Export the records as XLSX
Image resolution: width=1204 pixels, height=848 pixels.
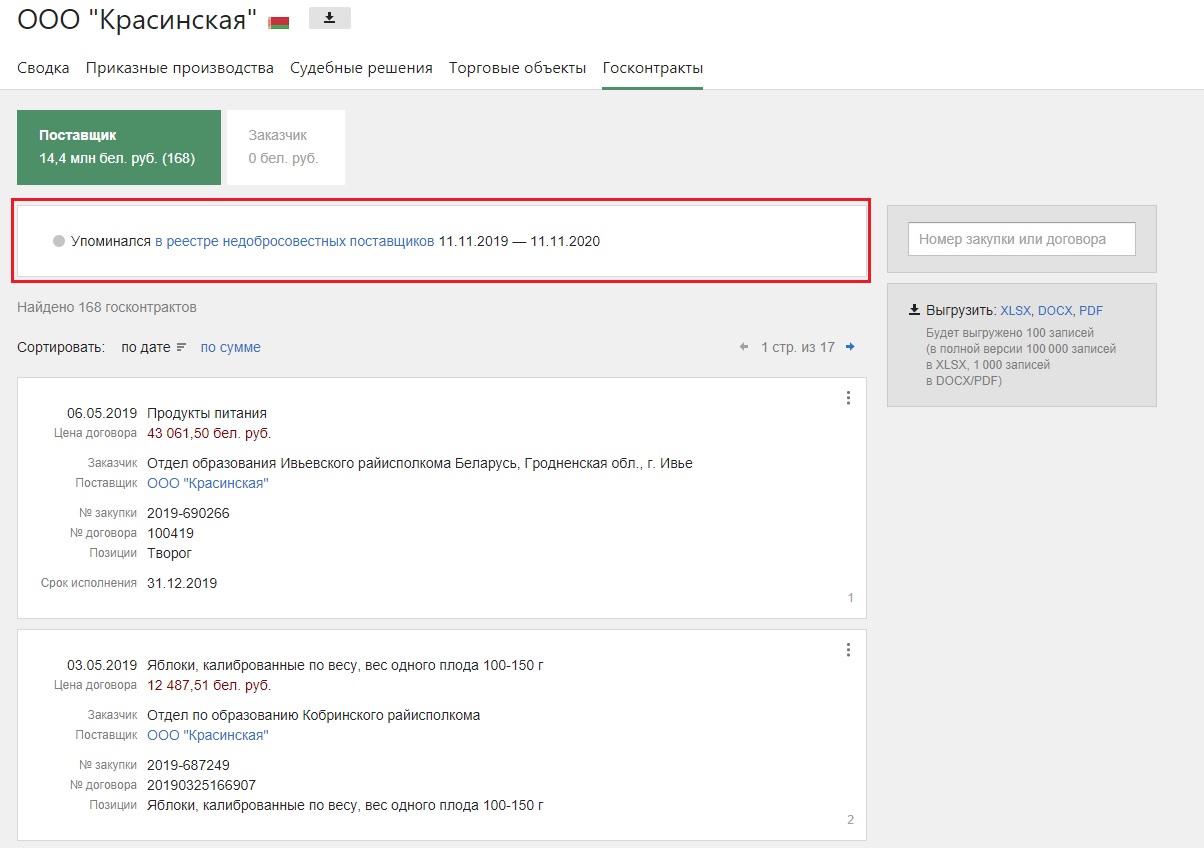1015,311
